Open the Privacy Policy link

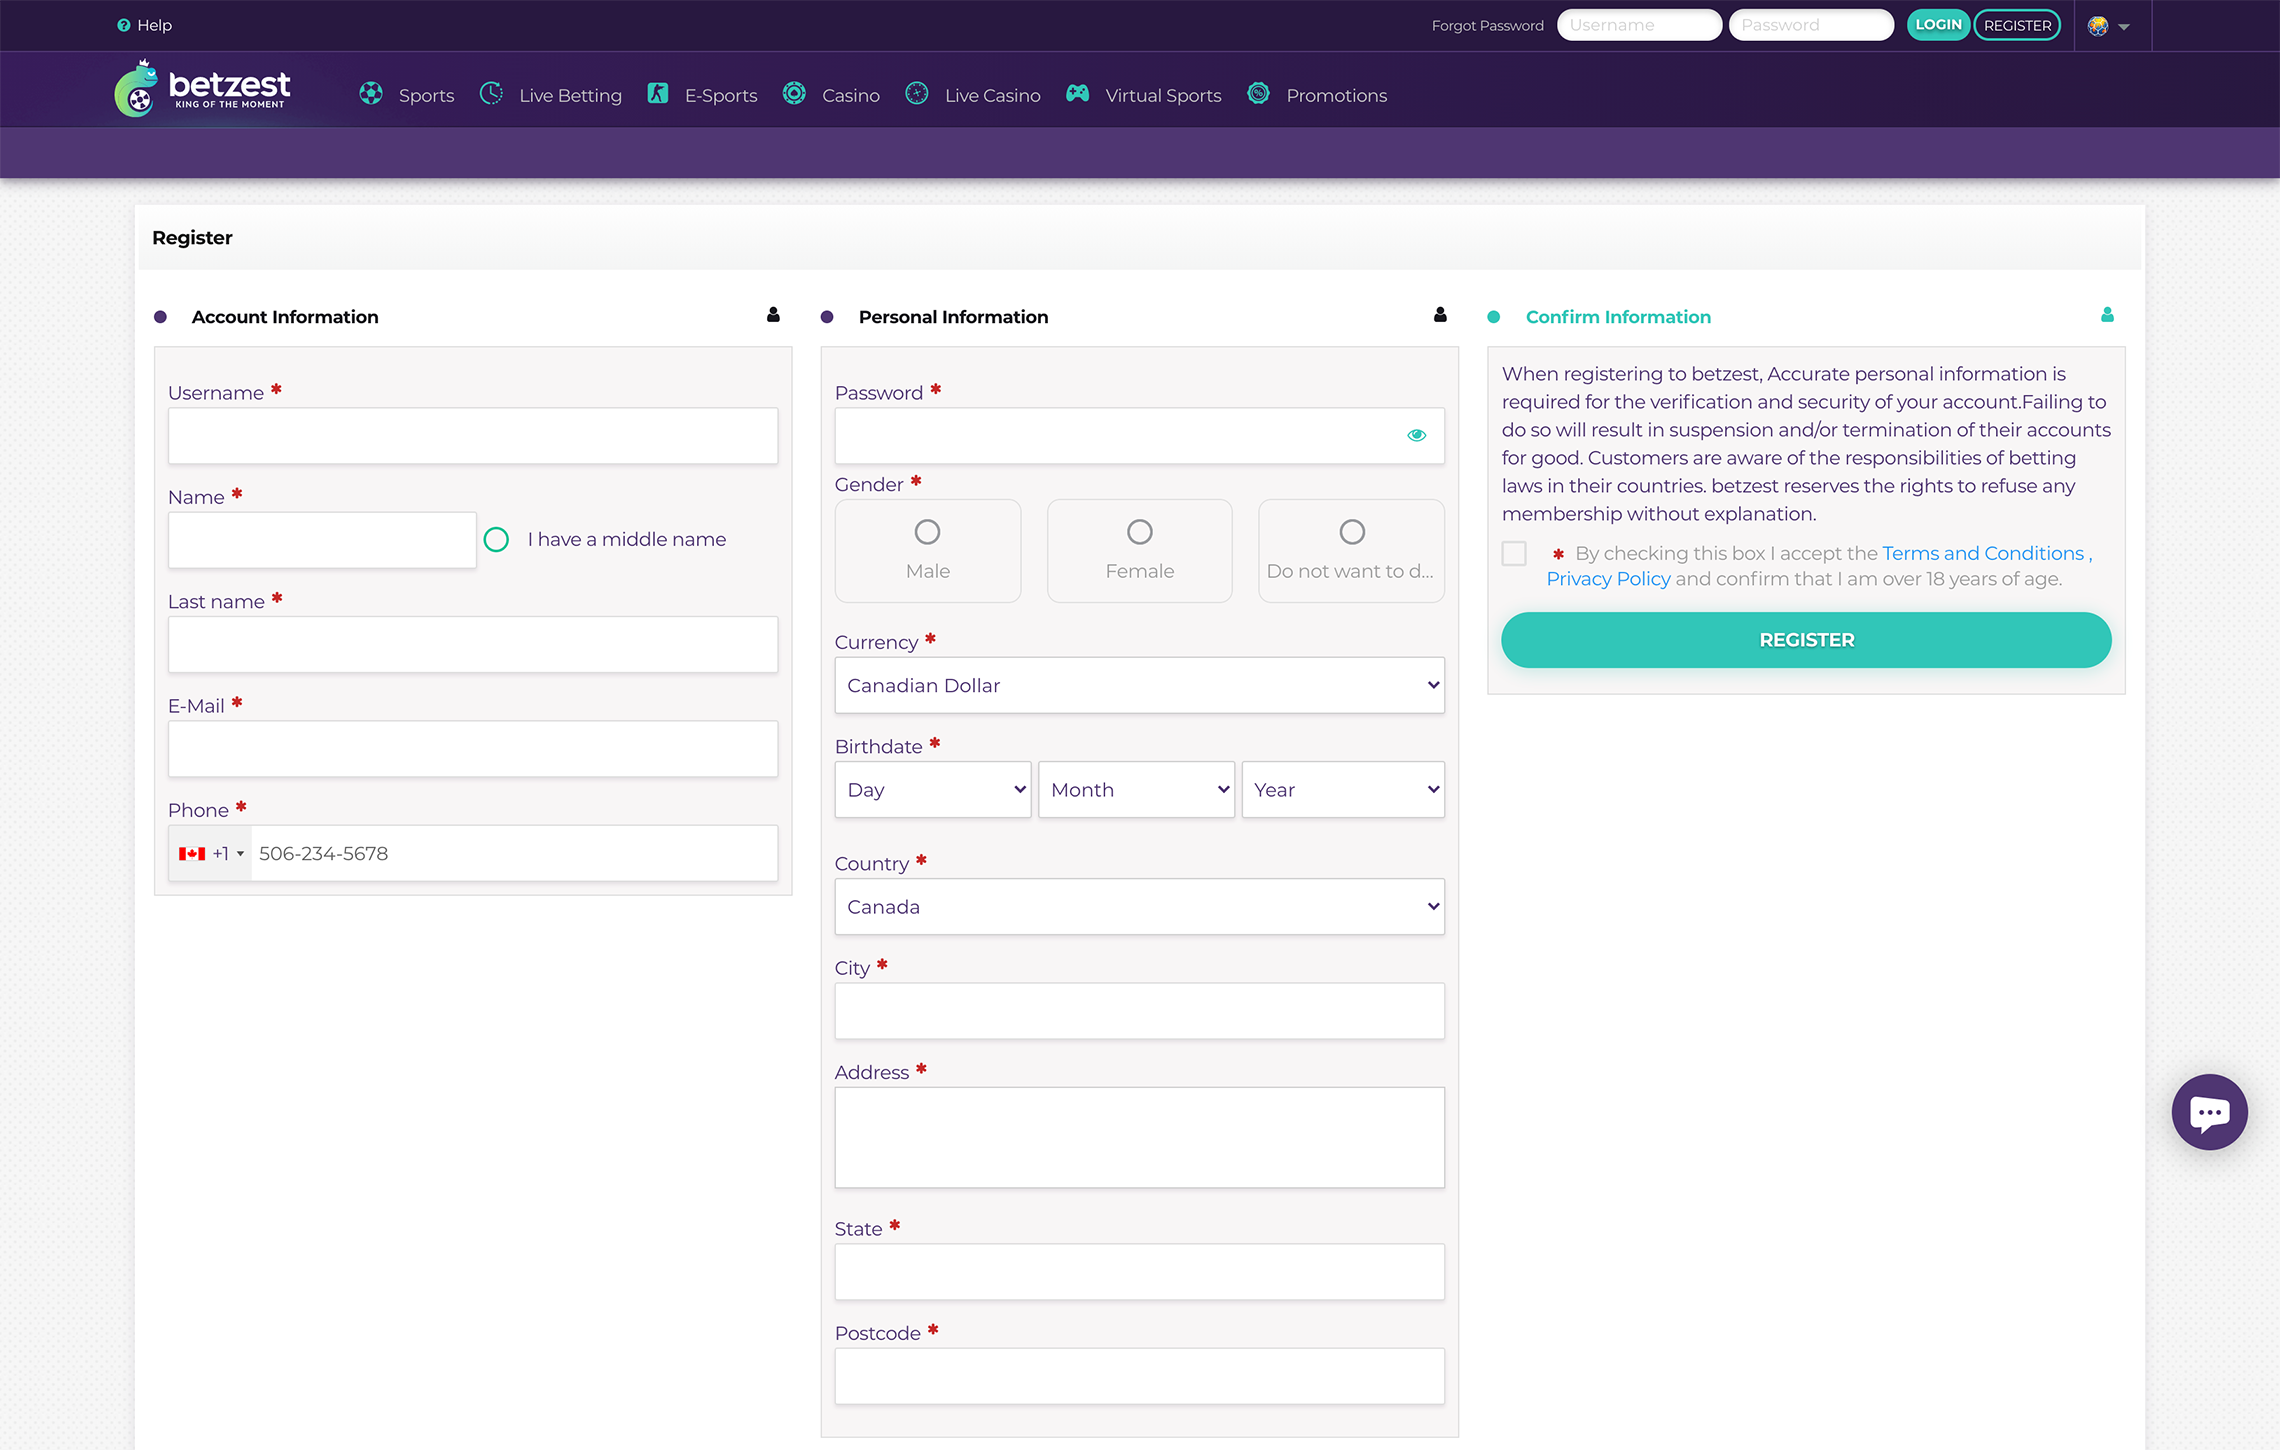tap(1608, 579)
